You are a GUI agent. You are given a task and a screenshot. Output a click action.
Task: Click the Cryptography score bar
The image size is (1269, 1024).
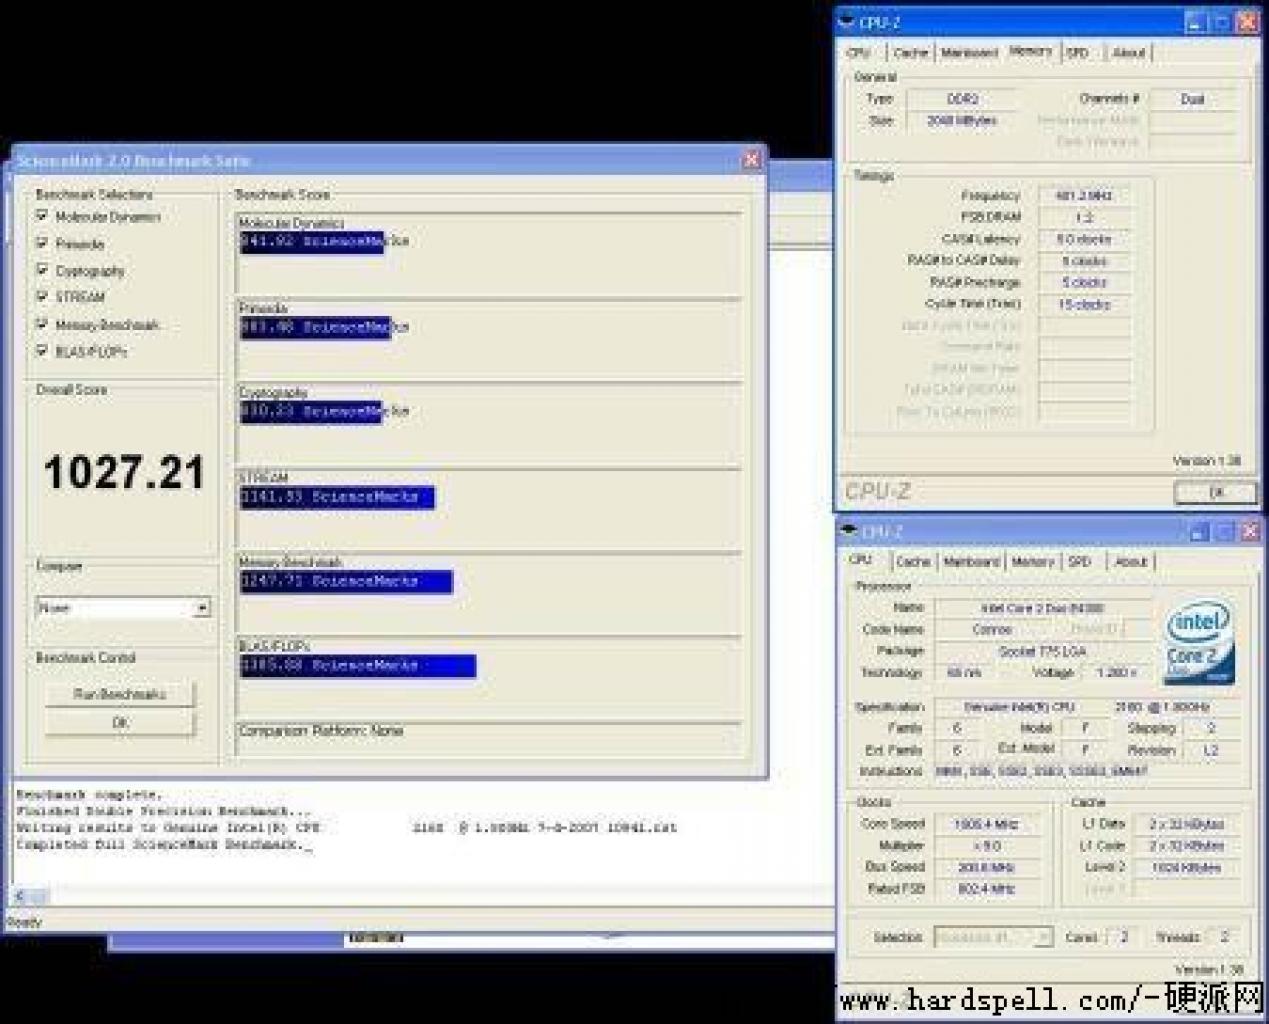[311, 411]
